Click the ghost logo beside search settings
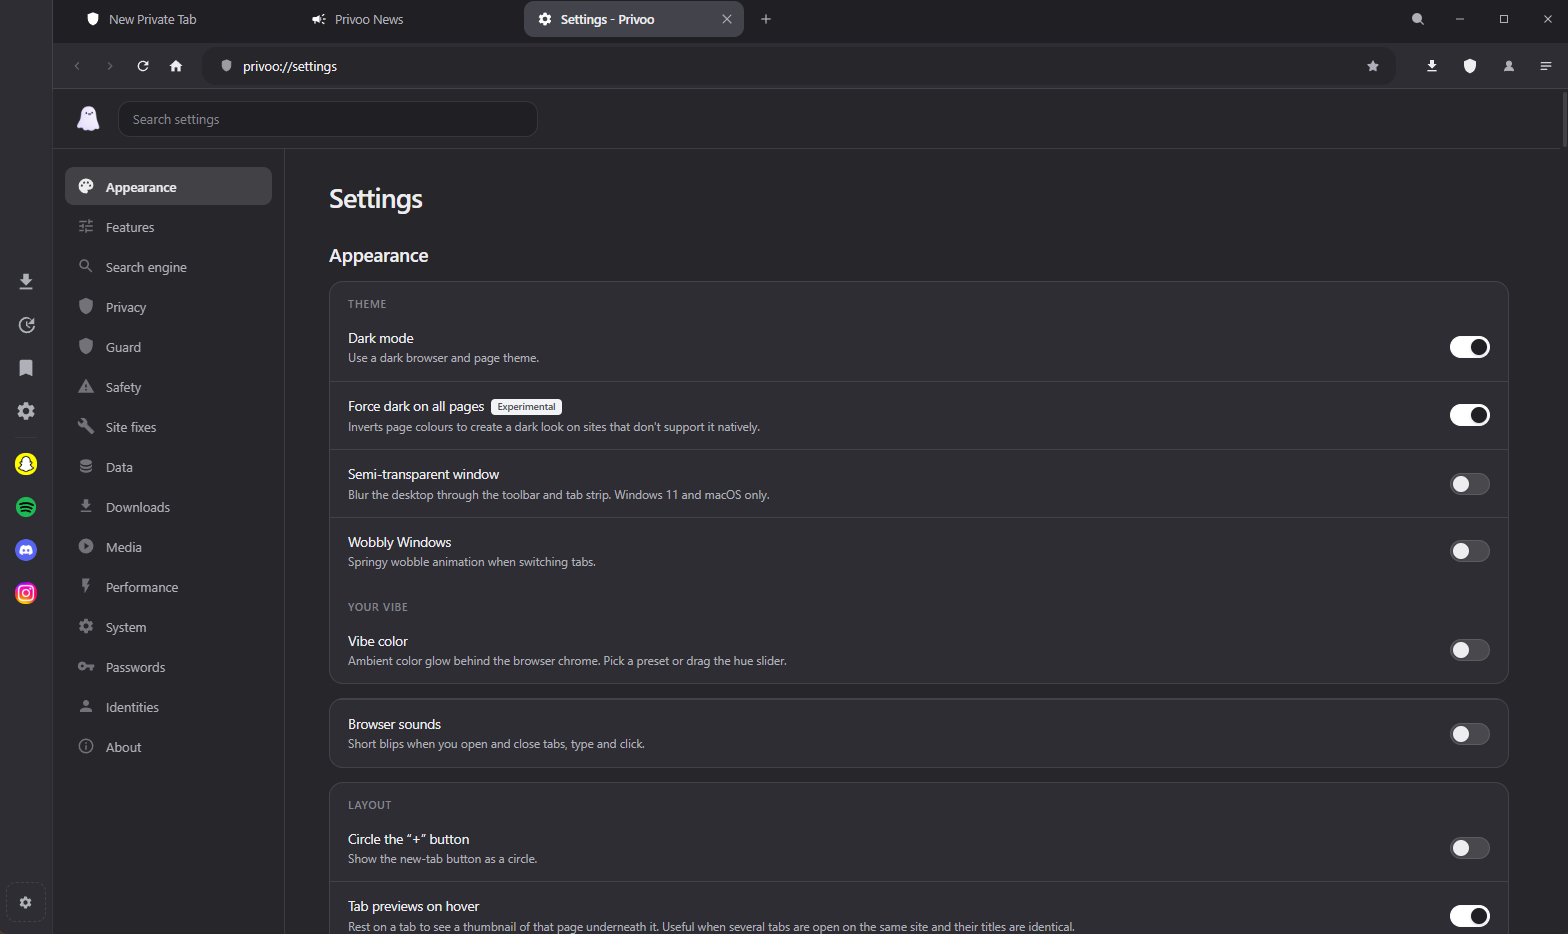The image size is (1568, 934). 89,119
